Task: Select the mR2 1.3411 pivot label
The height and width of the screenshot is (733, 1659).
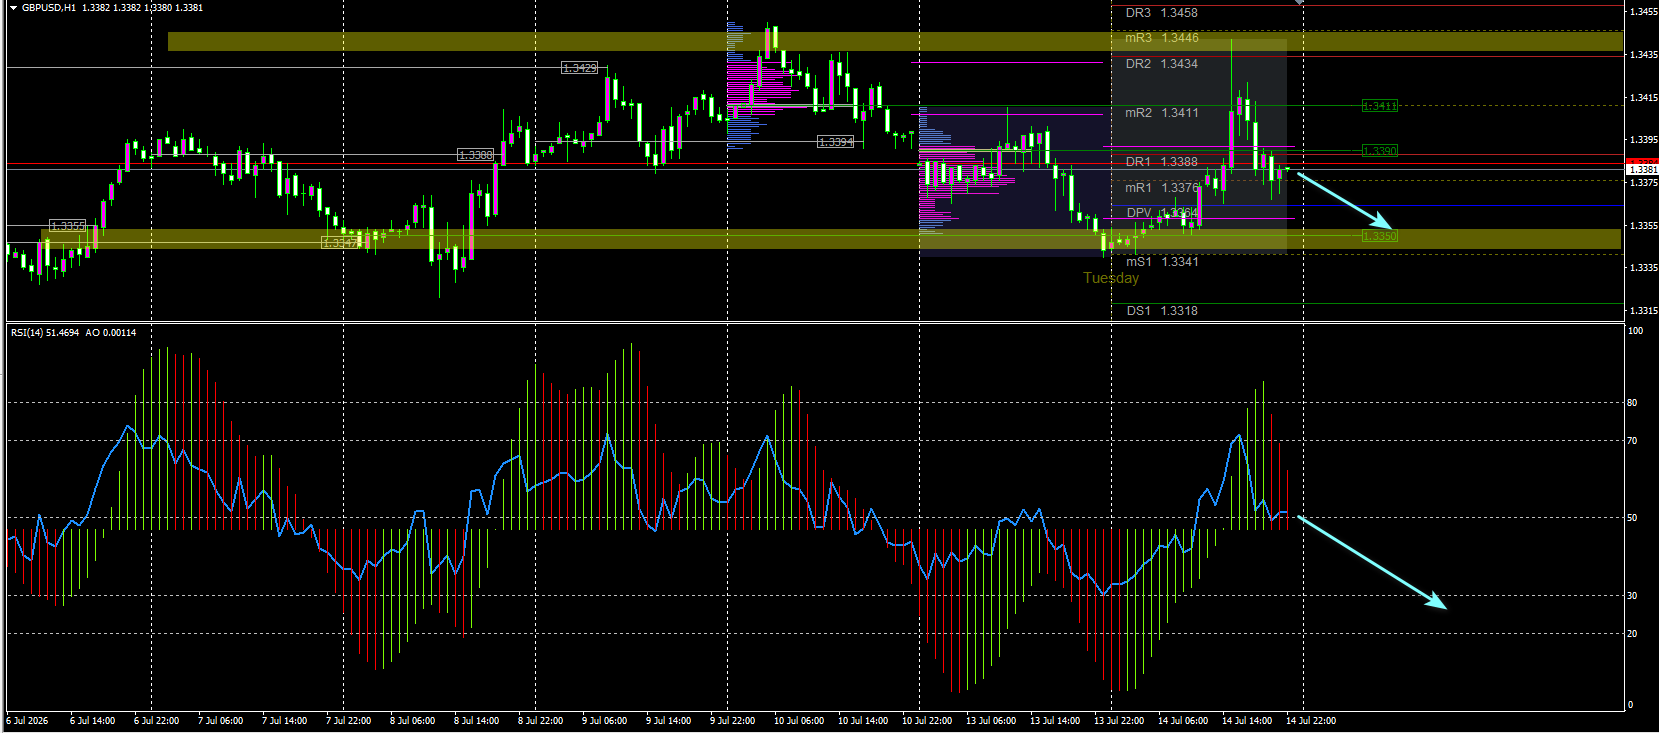Action: click(1161, 113)
